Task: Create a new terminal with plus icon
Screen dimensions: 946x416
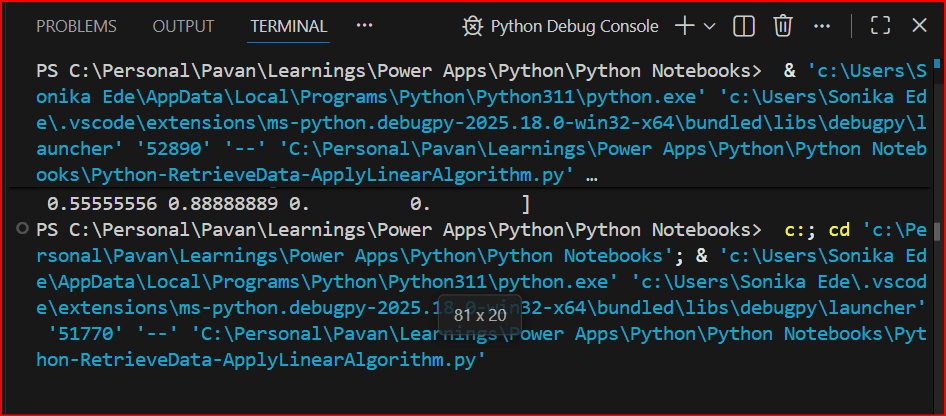Action: click(685, 26)
